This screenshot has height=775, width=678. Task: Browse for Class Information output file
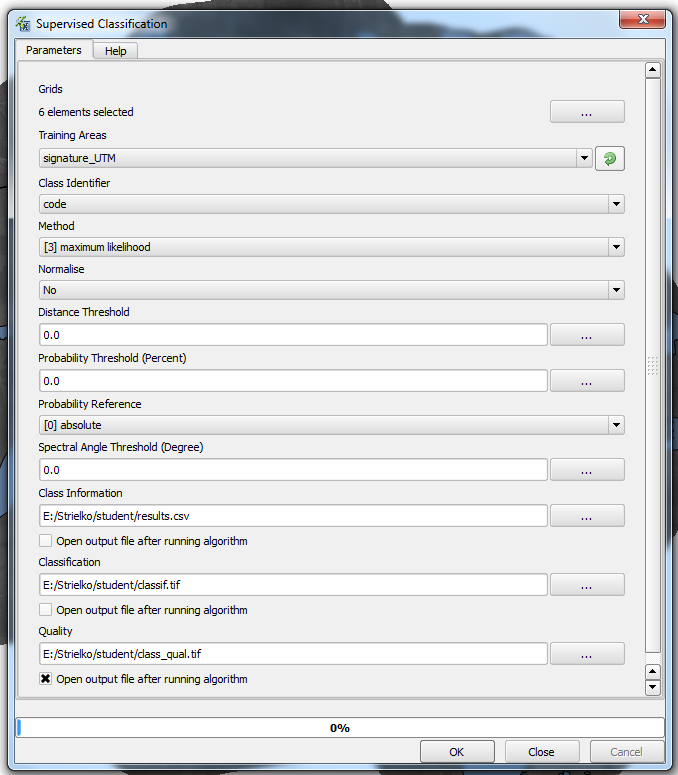(x=587, y=516)
